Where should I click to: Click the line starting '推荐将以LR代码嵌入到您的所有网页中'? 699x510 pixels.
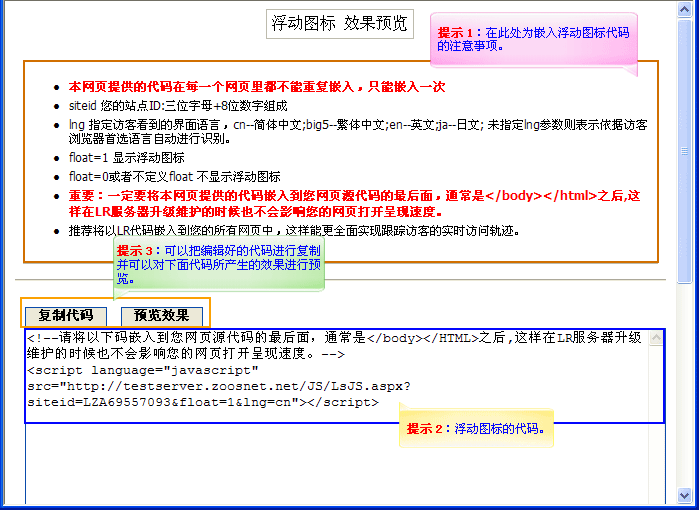[x=294, y=231]
